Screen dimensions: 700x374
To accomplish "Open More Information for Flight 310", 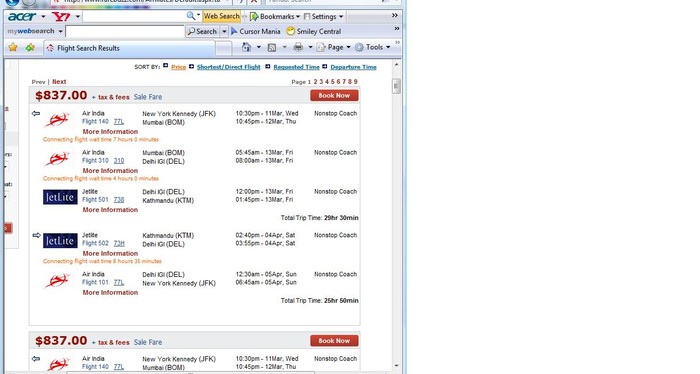I will 110,170.
